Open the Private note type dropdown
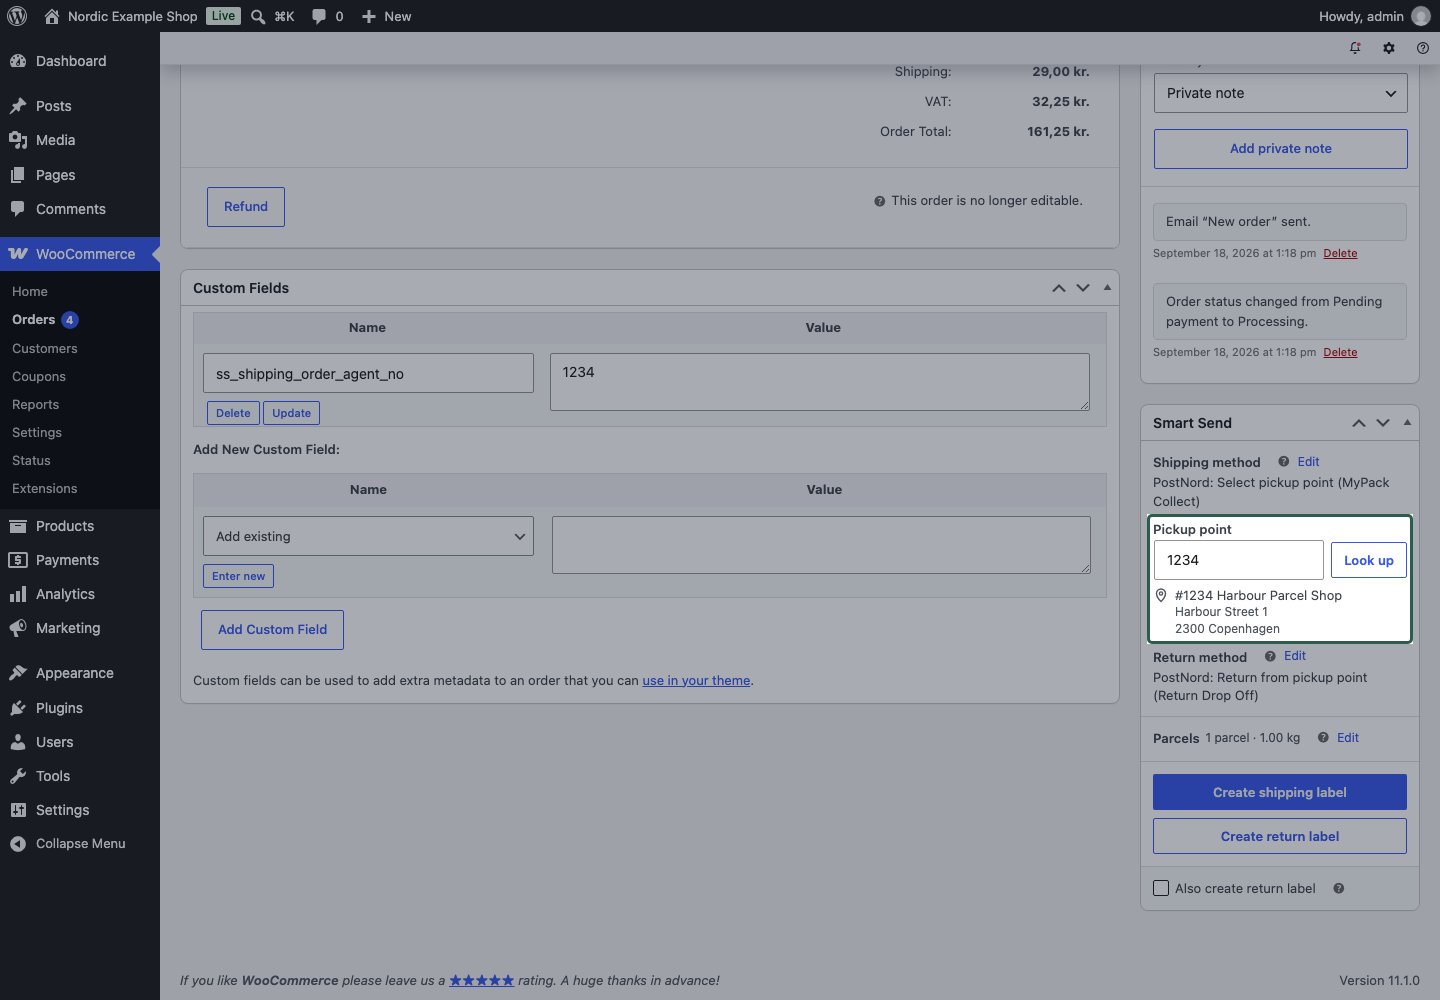The height and width of the screenshot is (1000, 1440). tap(1281, 93)
